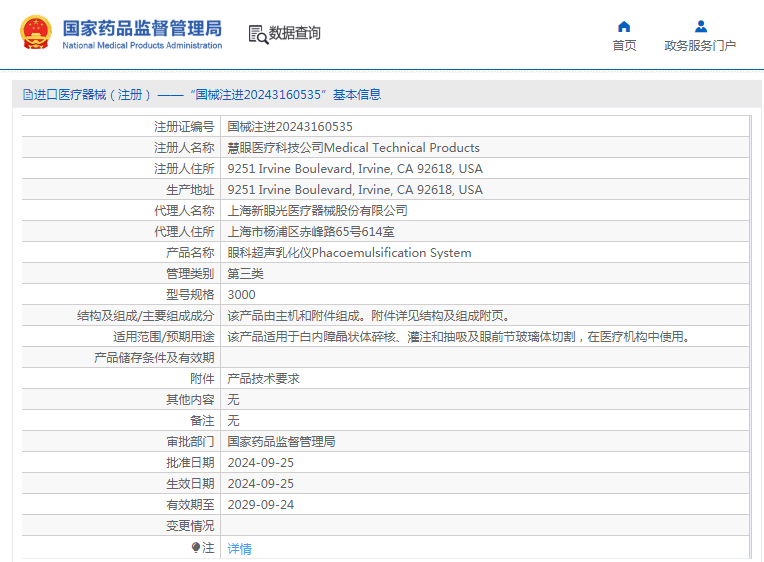Click the 附件 row label
Viewport: 764px width, 562px height.
(202, 378)
